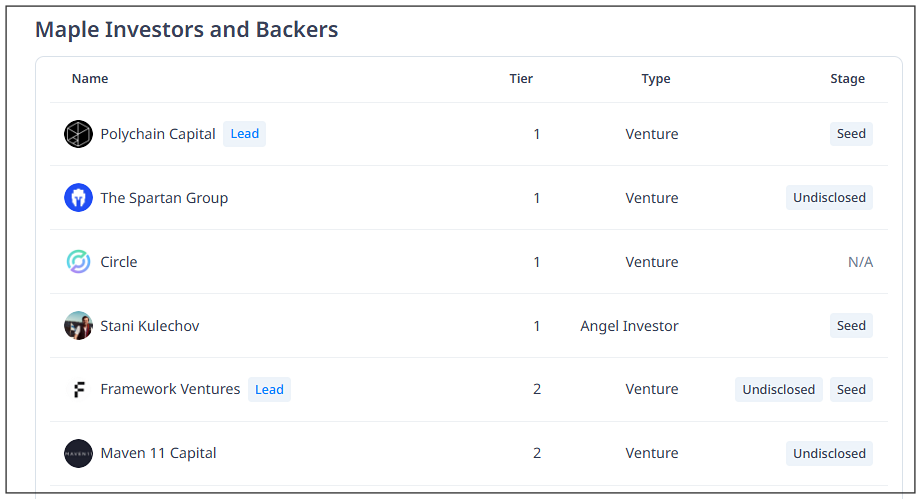Click the Lead badge beside Framework Ventures

tap(269, 390)
